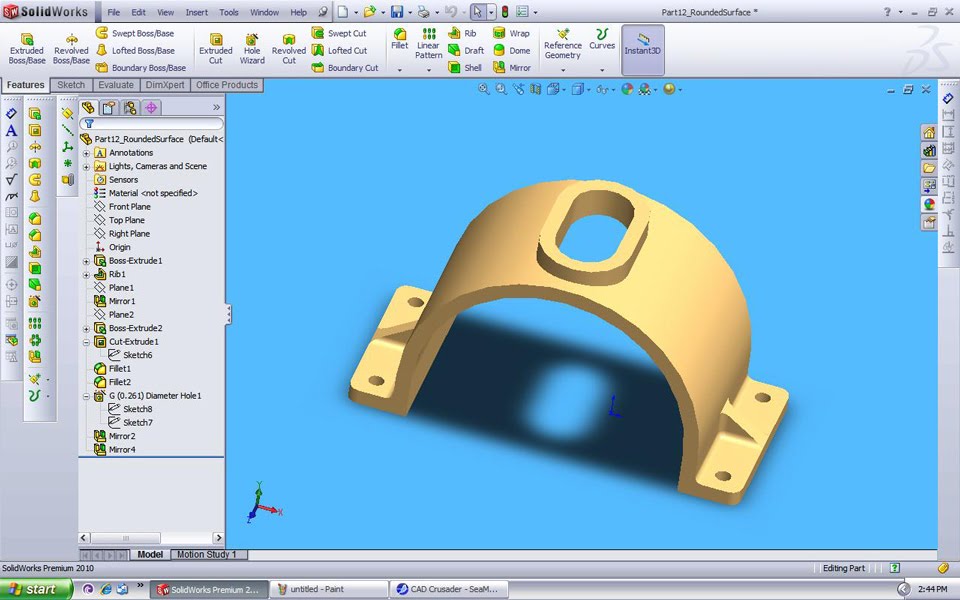The image size is (960, 600).
Task: Open the Insert menu
Action: click(196, 12)
